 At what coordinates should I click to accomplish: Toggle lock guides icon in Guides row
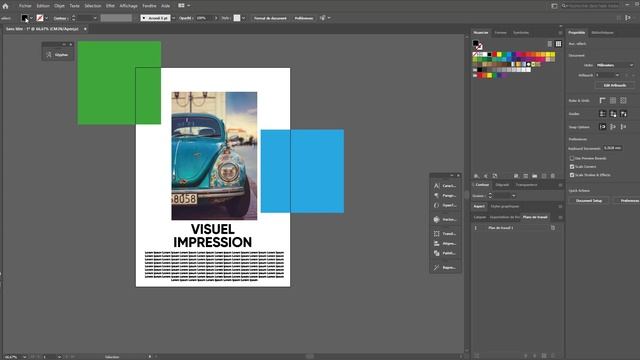click(x=613, y=114)
